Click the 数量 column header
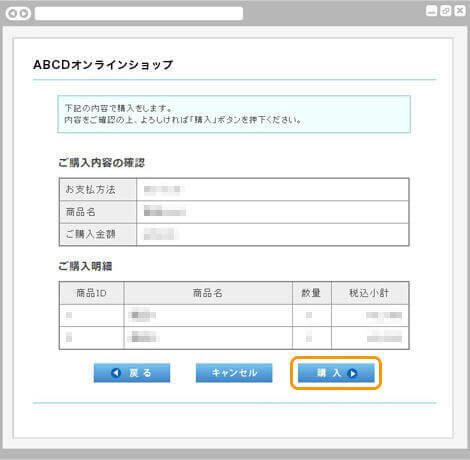The width and height of the screenshot is (470, 460). coord(311,293)
